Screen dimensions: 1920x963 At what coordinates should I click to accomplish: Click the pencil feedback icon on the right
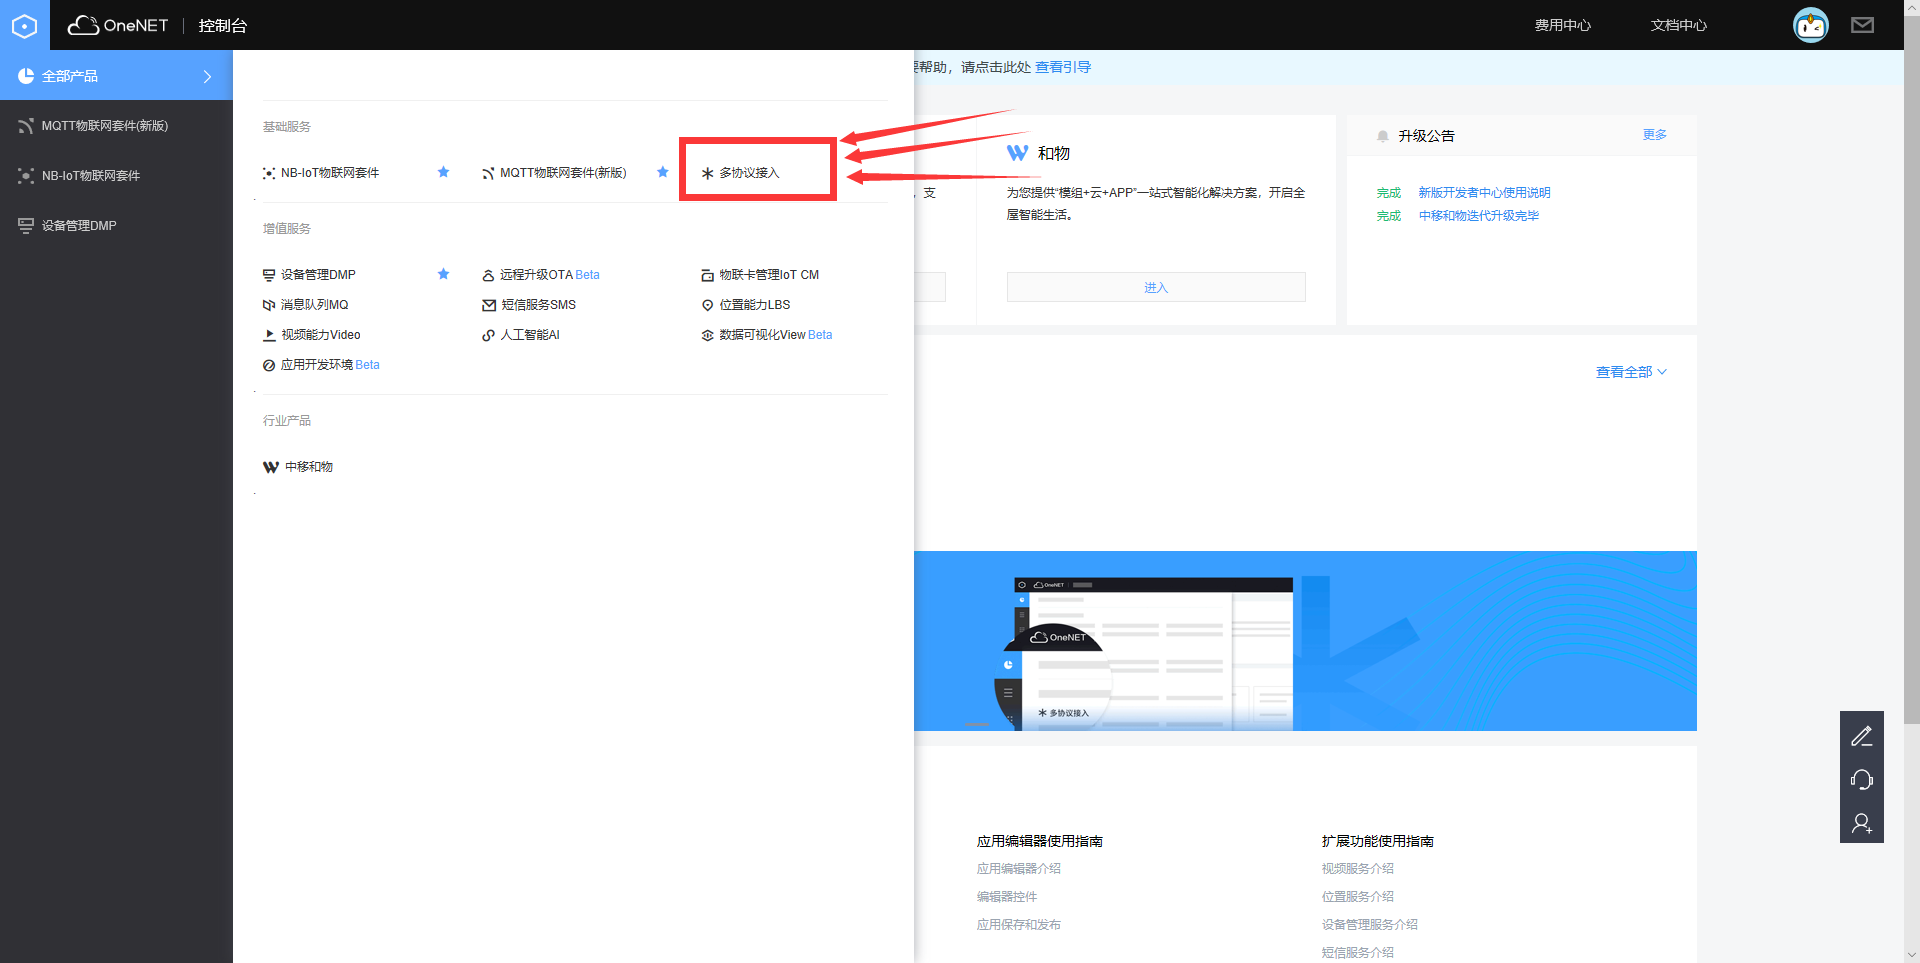pos(1862,736)
